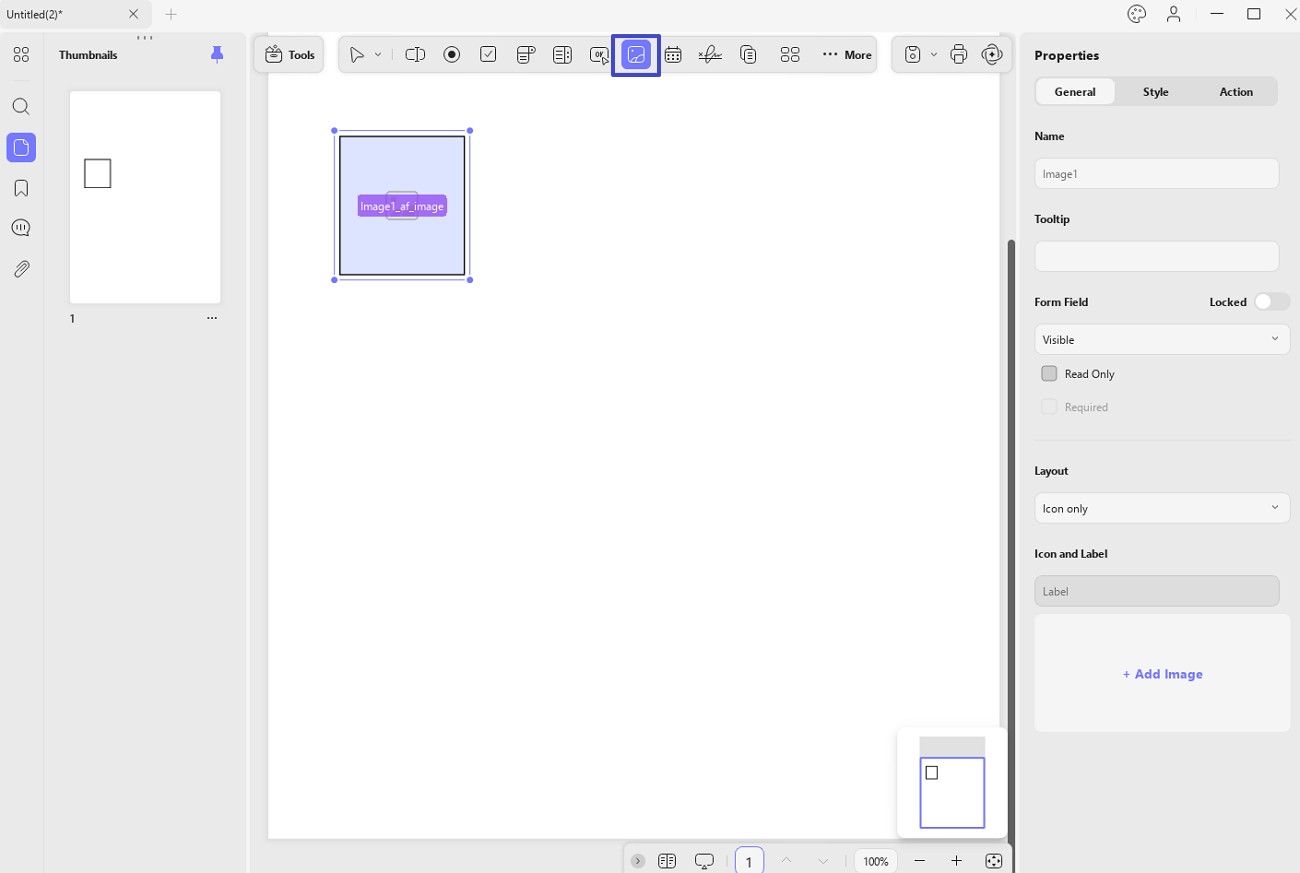1300x873 pixels.
Task: Expand the selection tool dropdown arrow
Action: 378,55
